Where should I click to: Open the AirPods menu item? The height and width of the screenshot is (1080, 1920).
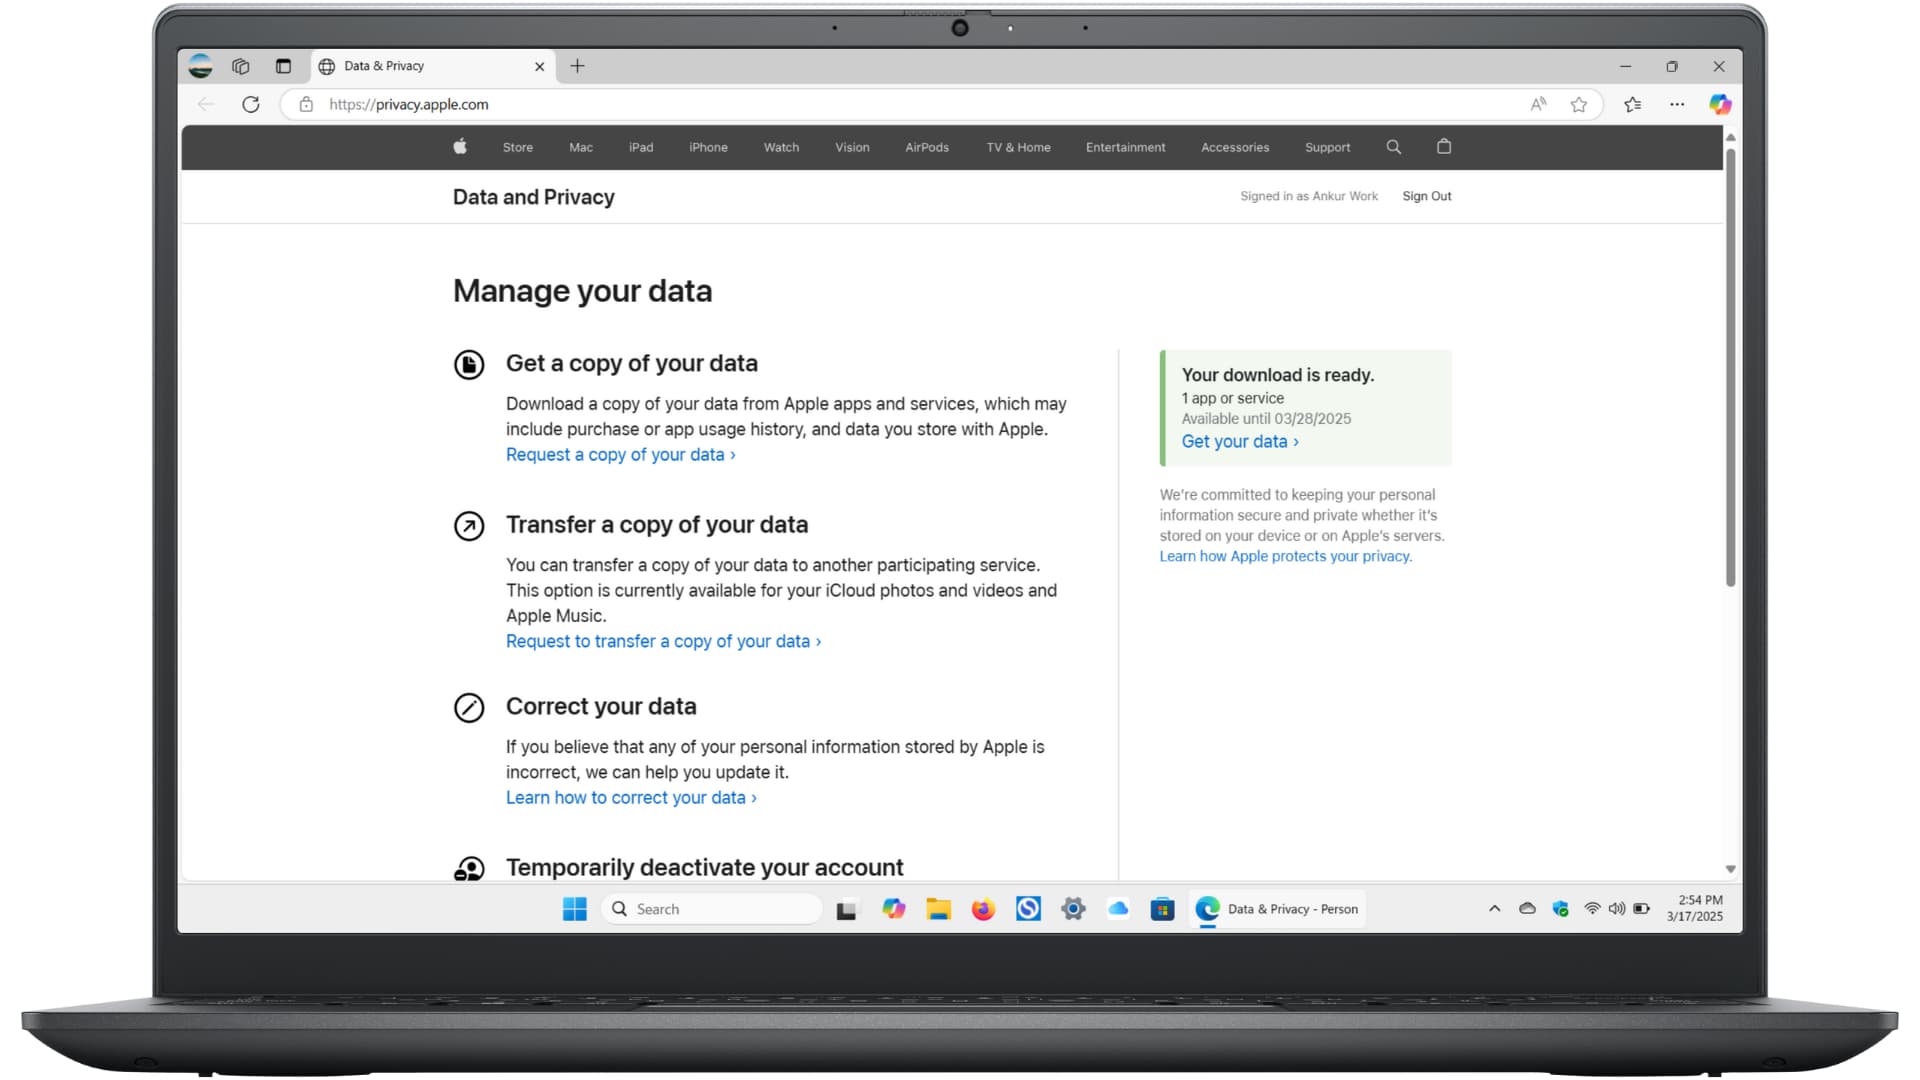(927, 147)
